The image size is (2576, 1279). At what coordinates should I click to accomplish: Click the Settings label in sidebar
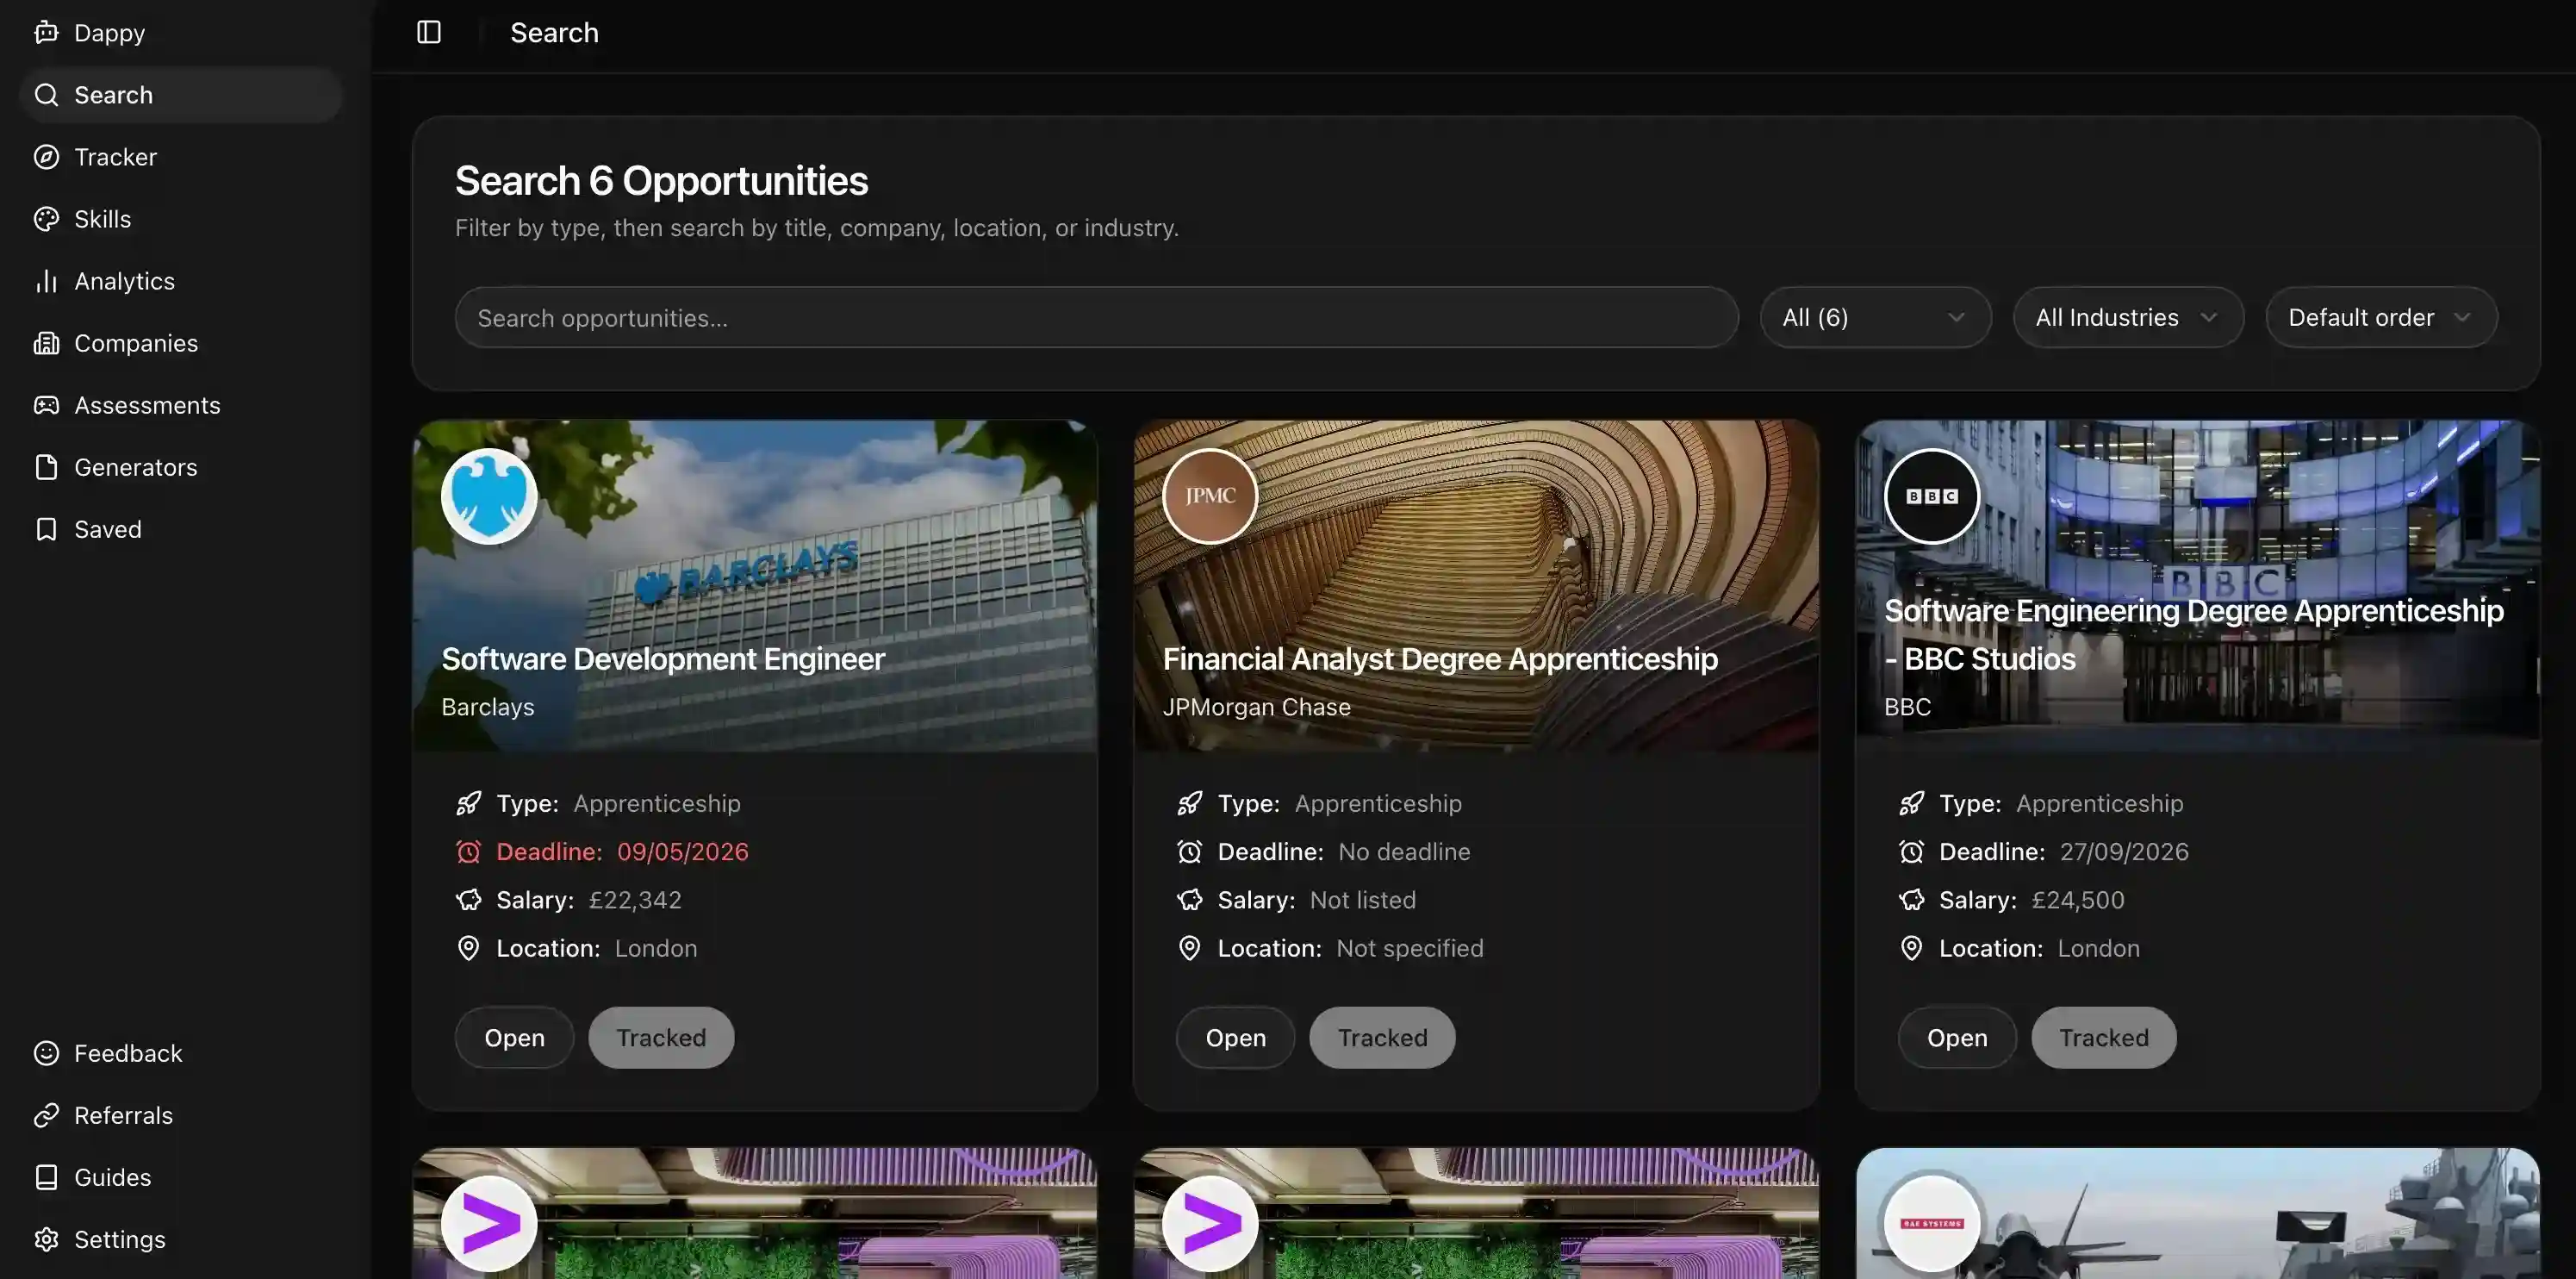120,1239
